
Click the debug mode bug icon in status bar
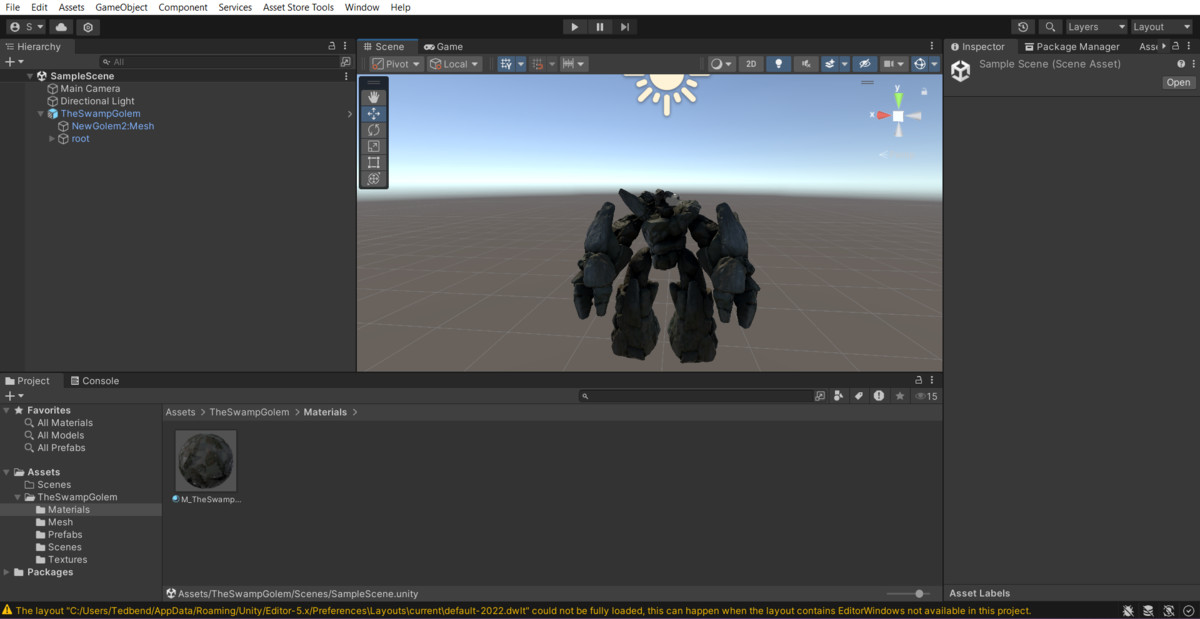(1128, 610)
